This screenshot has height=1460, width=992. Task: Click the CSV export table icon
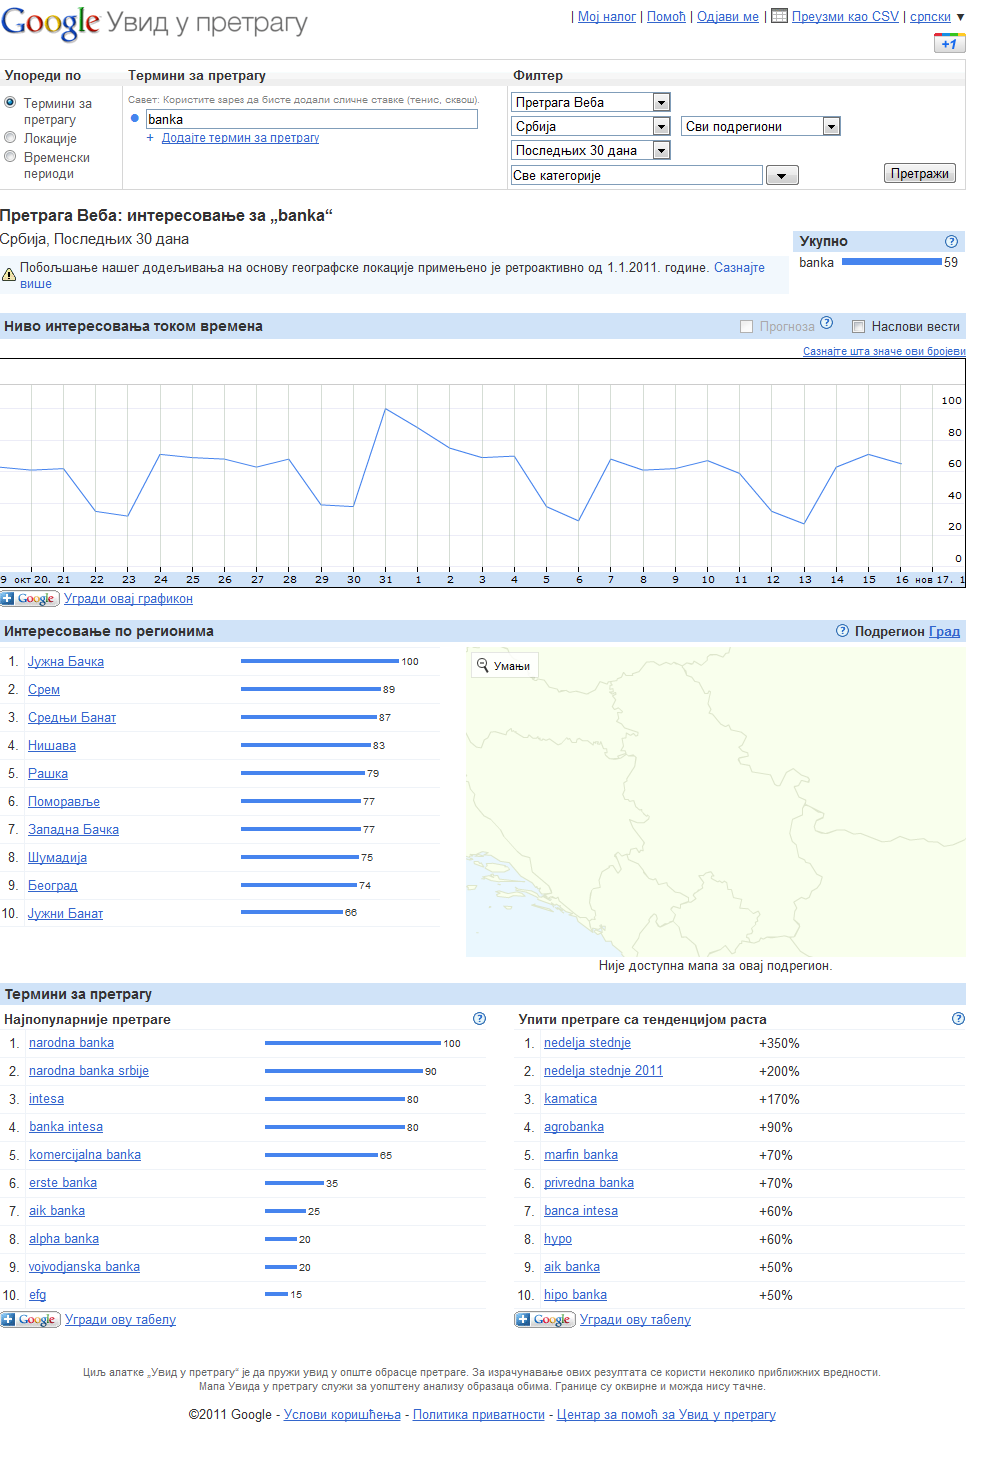pyautogui.click(x=779, y=16)
